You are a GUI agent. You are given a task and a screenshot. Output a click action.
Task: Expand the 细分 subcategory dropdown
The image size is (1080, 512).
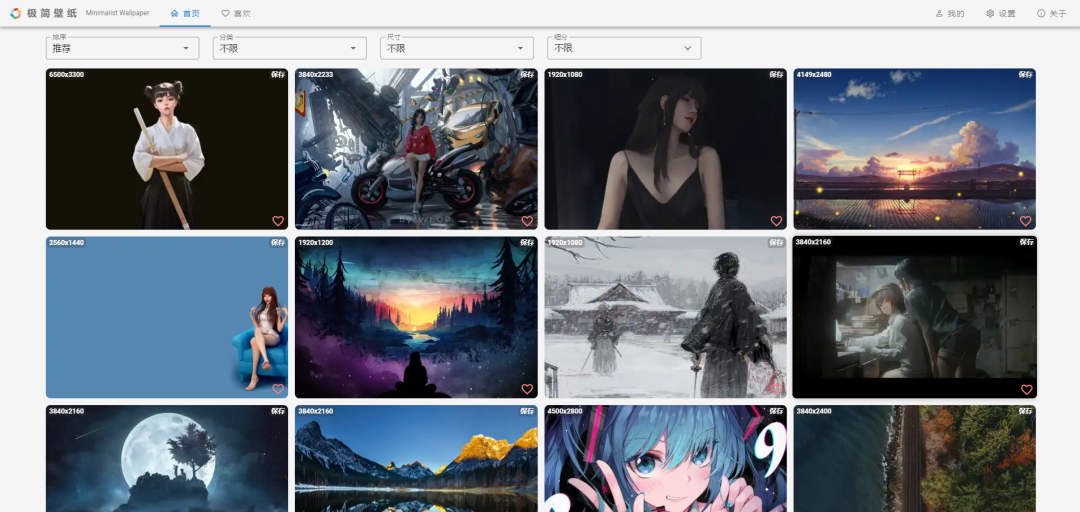624,48
